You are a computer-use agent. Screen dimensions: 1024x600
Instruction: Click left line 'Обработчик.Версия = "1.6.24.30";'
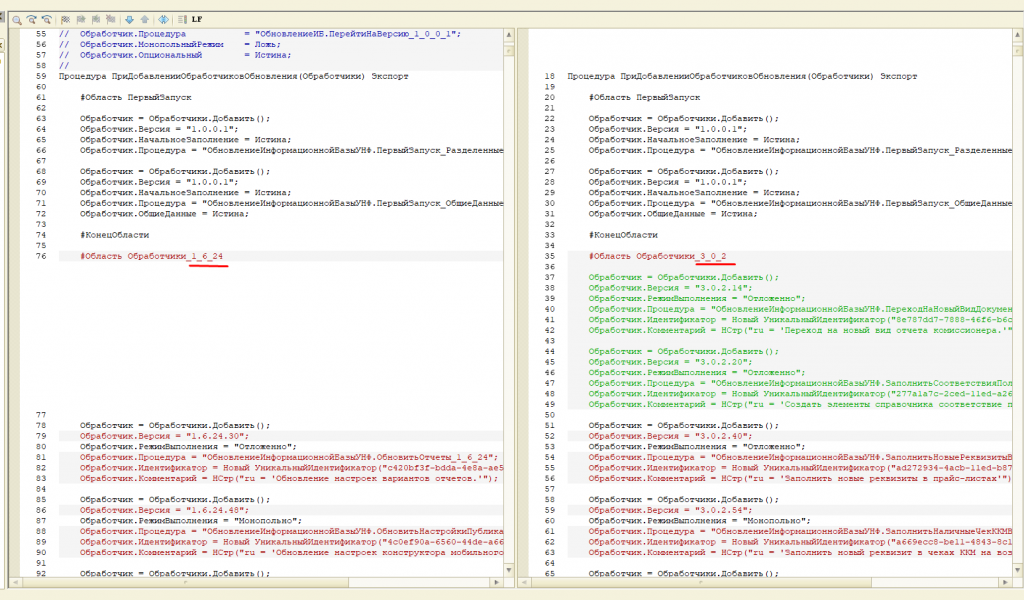point(165,436)
